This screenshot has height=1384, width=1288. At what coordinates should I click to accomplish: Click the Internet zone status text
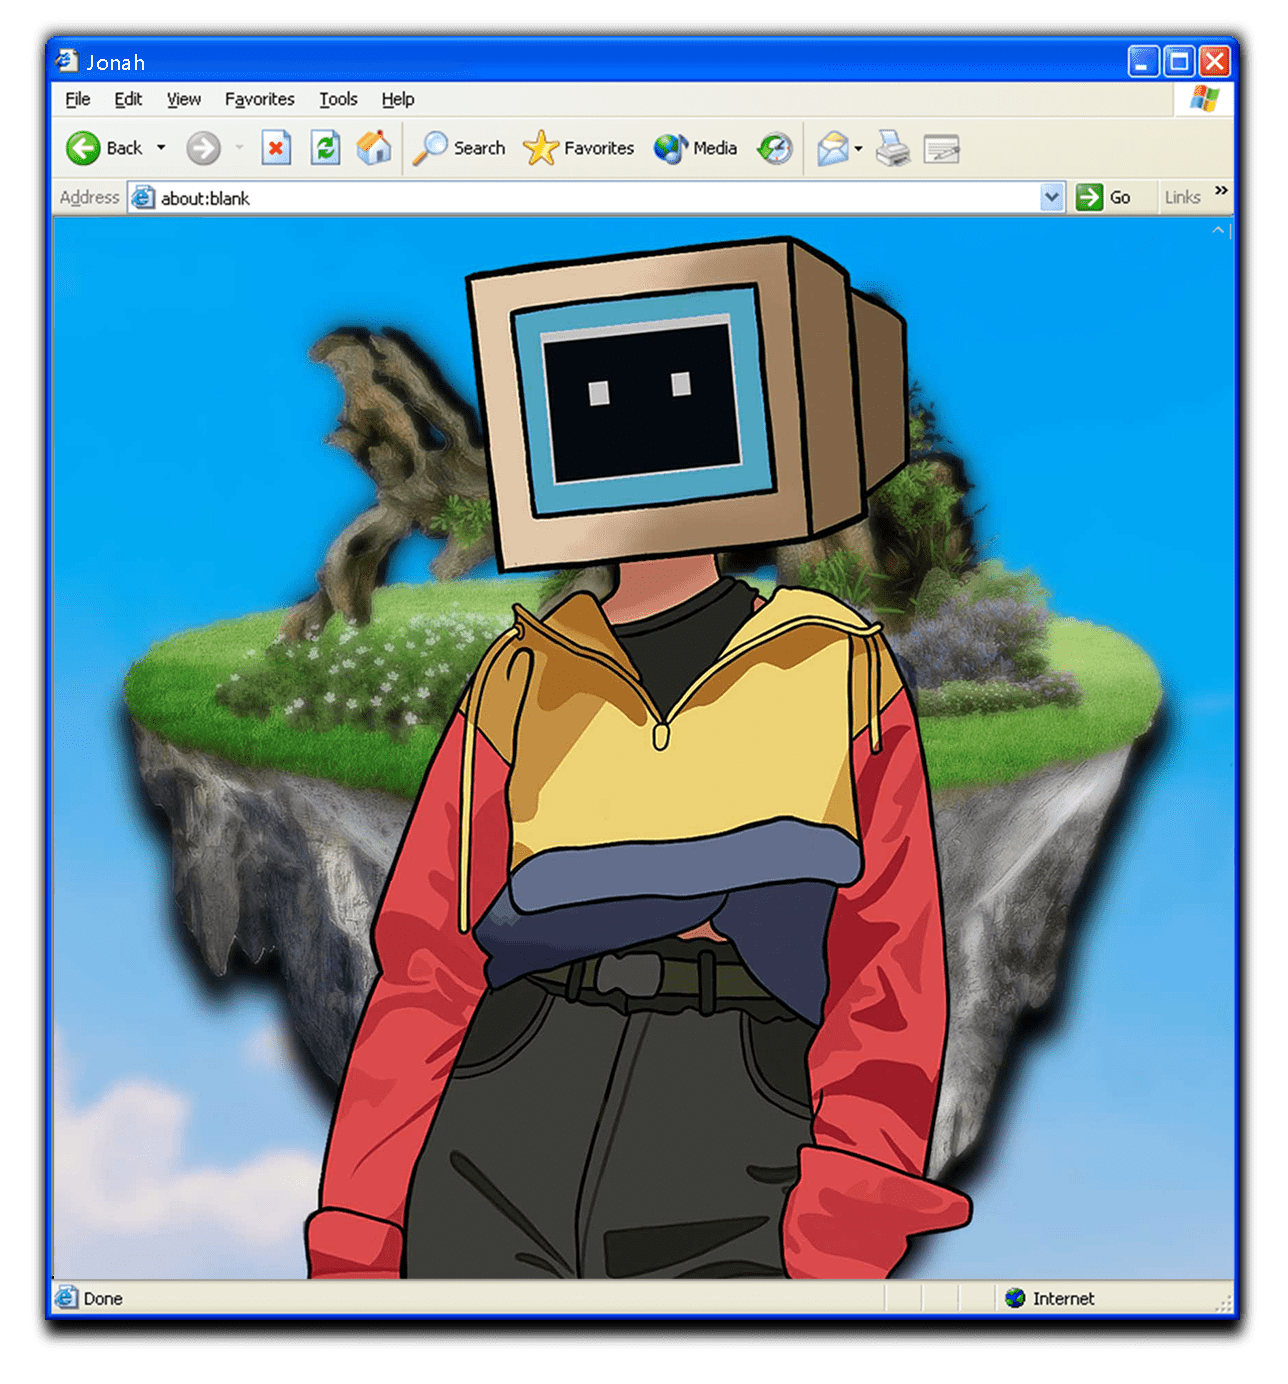click(1064, 1298)
